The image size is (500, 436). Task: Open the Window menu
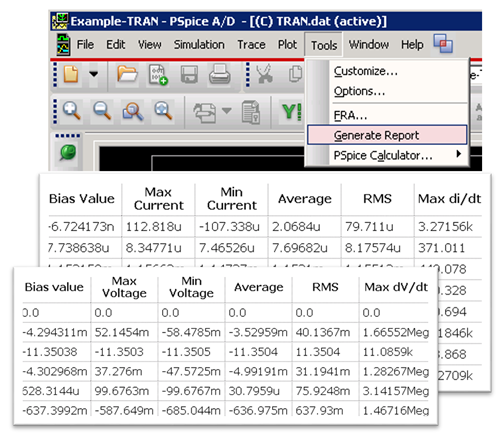click(369, 45)
